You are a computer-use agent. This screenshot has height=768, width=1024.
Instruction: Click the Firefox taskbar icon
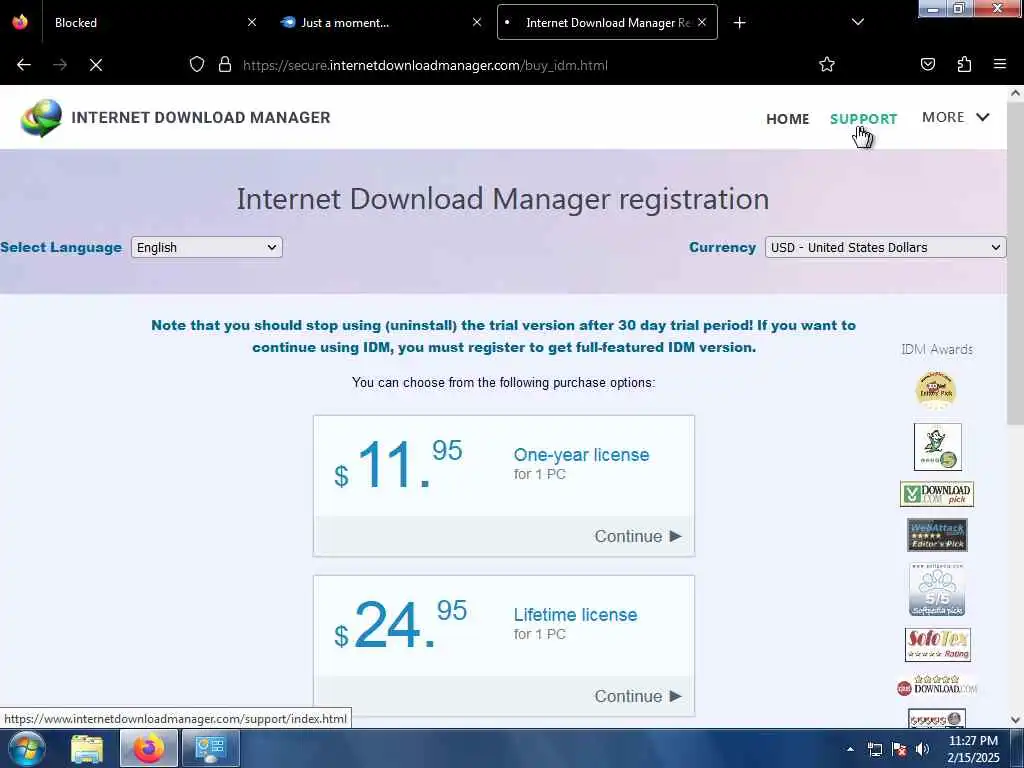[148, 748]
